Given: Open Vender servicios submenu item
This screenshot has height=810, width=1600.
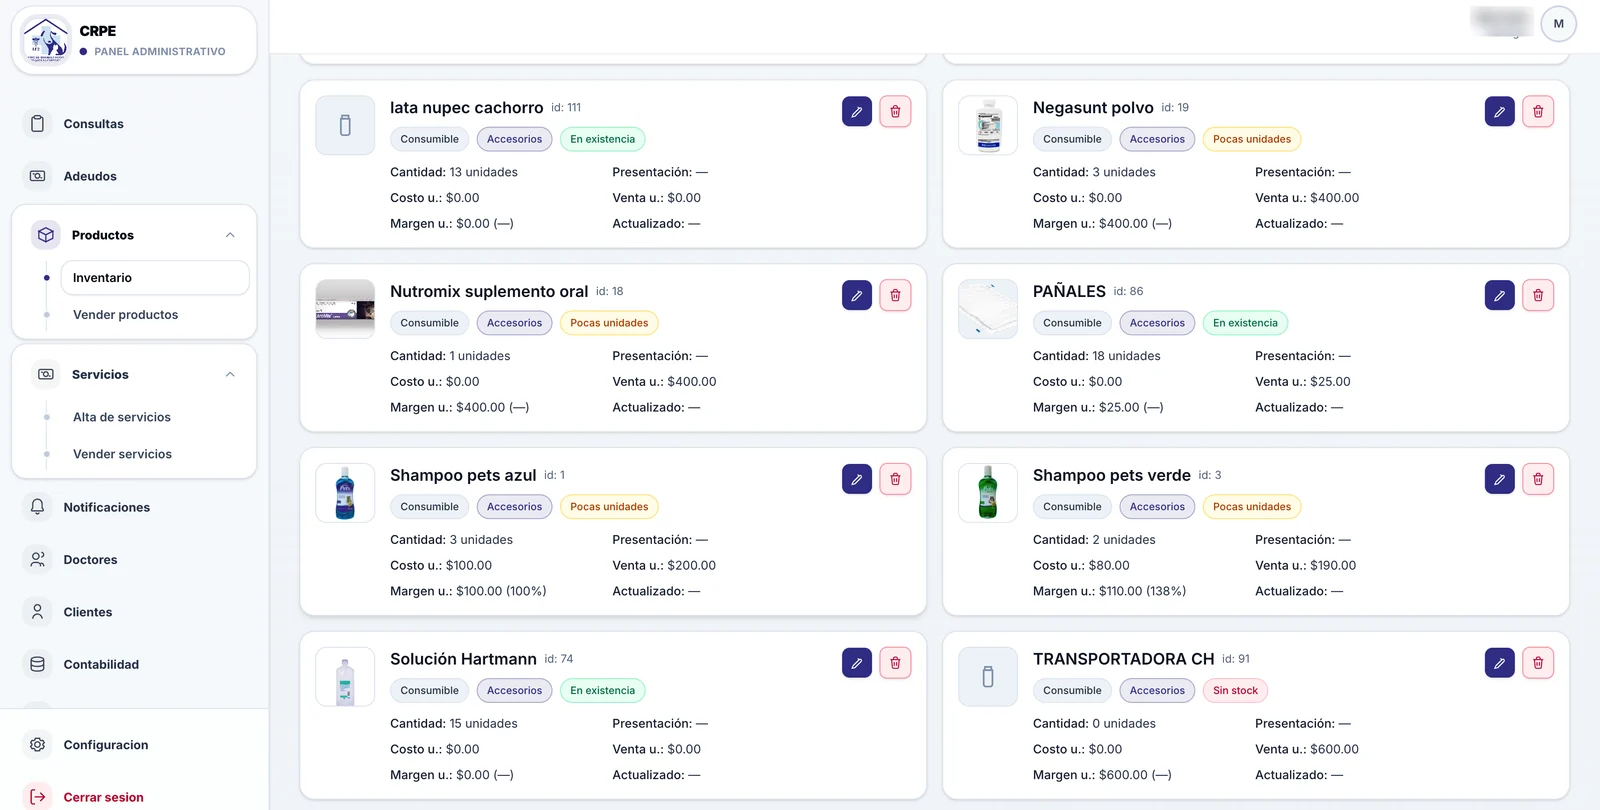Looking at the screenshot, I should coord(155,454).
